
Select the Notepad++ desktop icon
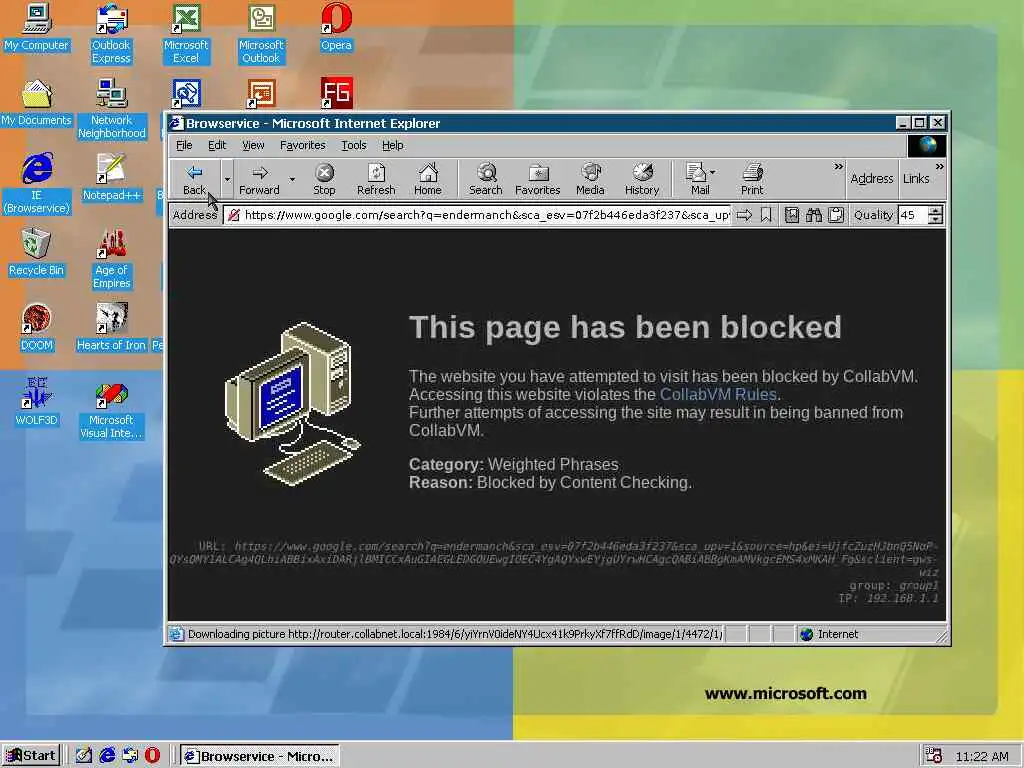(x=111, y=177)
